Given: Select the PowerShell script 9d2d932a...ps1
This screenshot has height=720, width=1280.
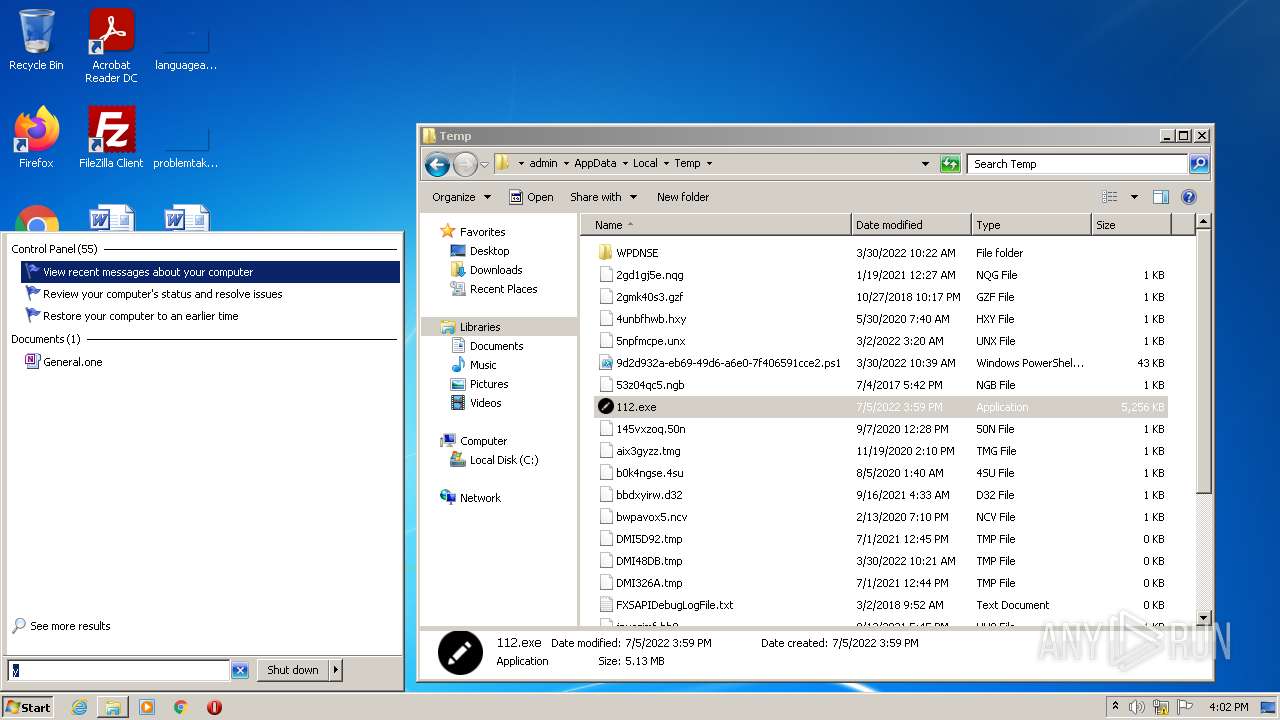Looking at the screenshot, I should (880, 363).
